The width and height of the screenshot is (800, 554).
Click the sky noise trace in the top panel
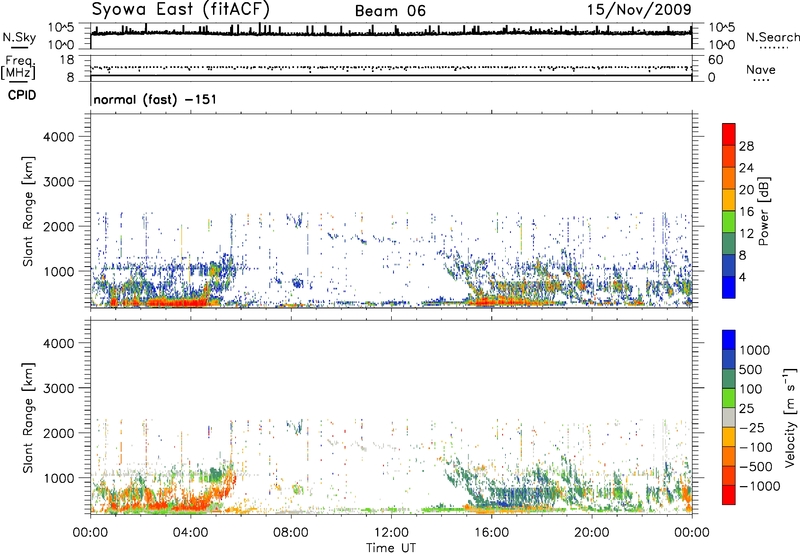tap(391, 33)
